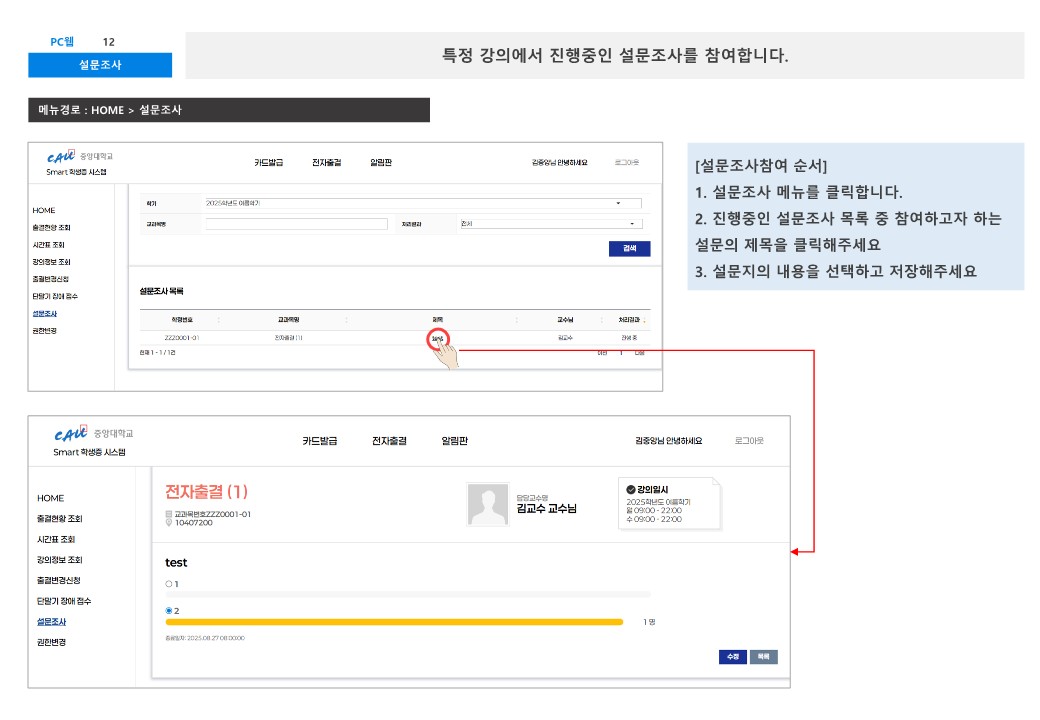1040x720 pixels.
Task: Click location pin icon beside 10407200
Action: pos(168,522)
